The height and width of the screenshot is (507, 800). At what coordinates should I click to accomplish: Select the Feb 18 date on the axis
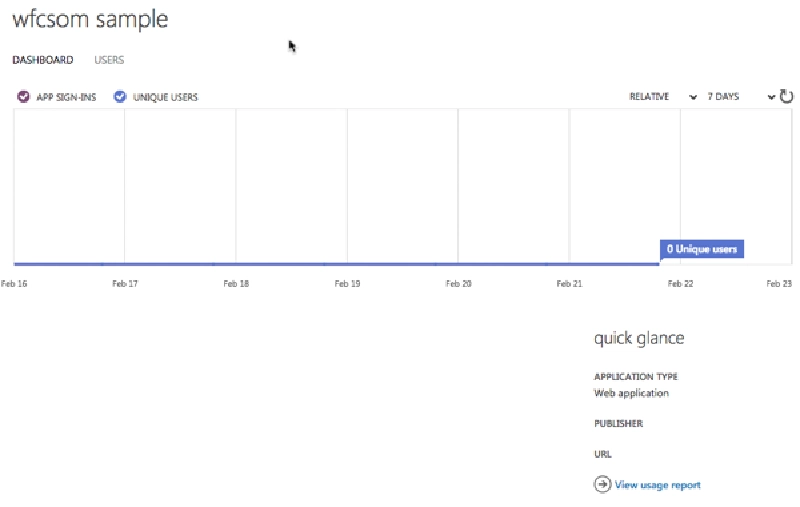coord(236,284)
